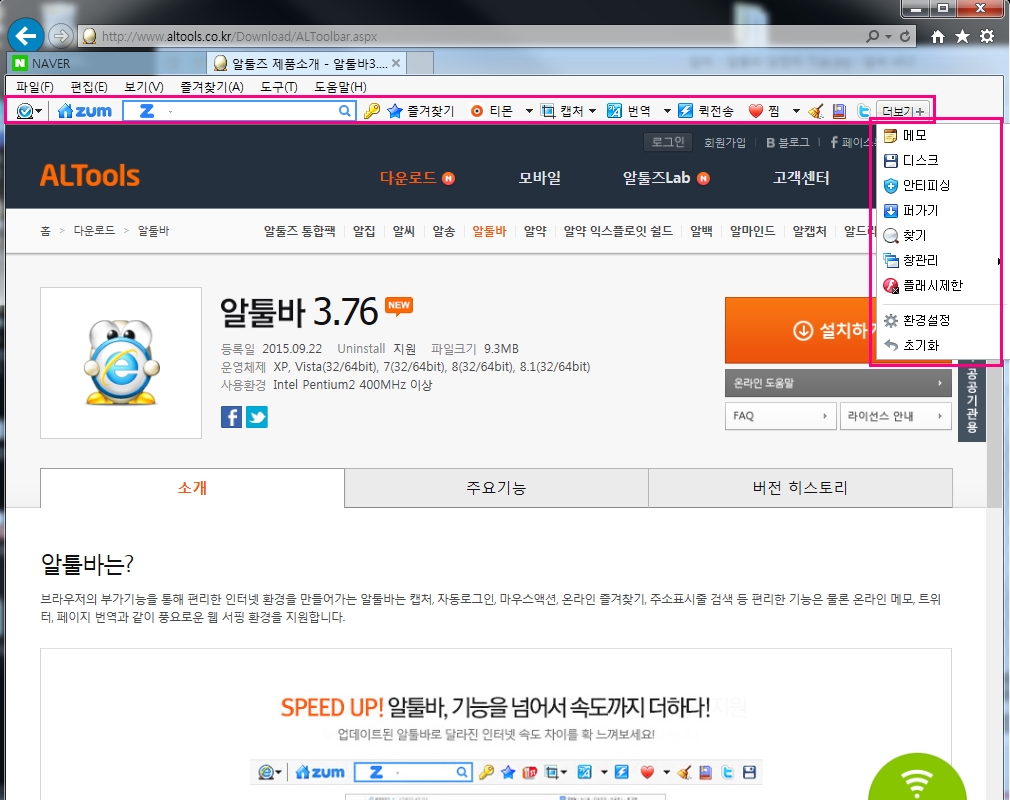Switch to the 버전 히스토리 tab
1010x800 pixels.
[800, 488]
